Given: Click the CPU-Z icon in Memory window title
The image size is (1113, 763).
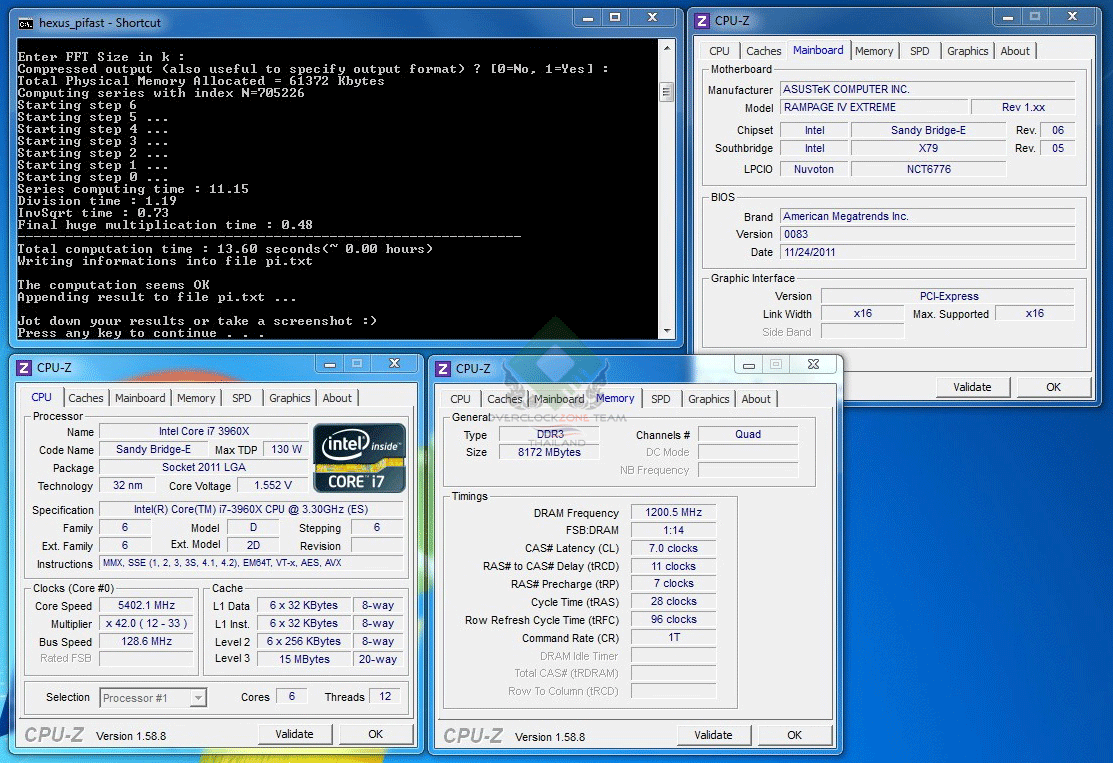Looking at the screenshot, I should pyautogui.click(x=443, y=368).
